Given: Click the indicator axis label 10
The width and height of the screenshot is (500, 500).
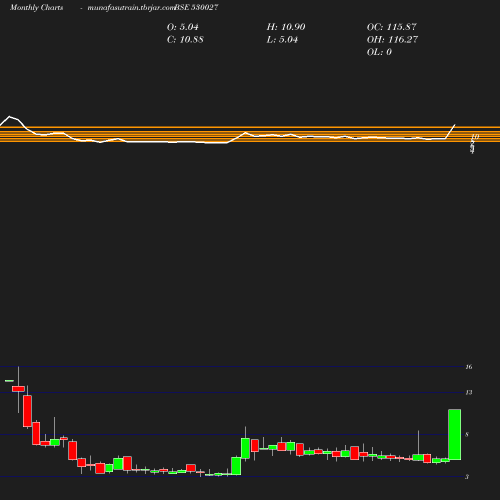Looking at the screenshot, I should [475, 137].
